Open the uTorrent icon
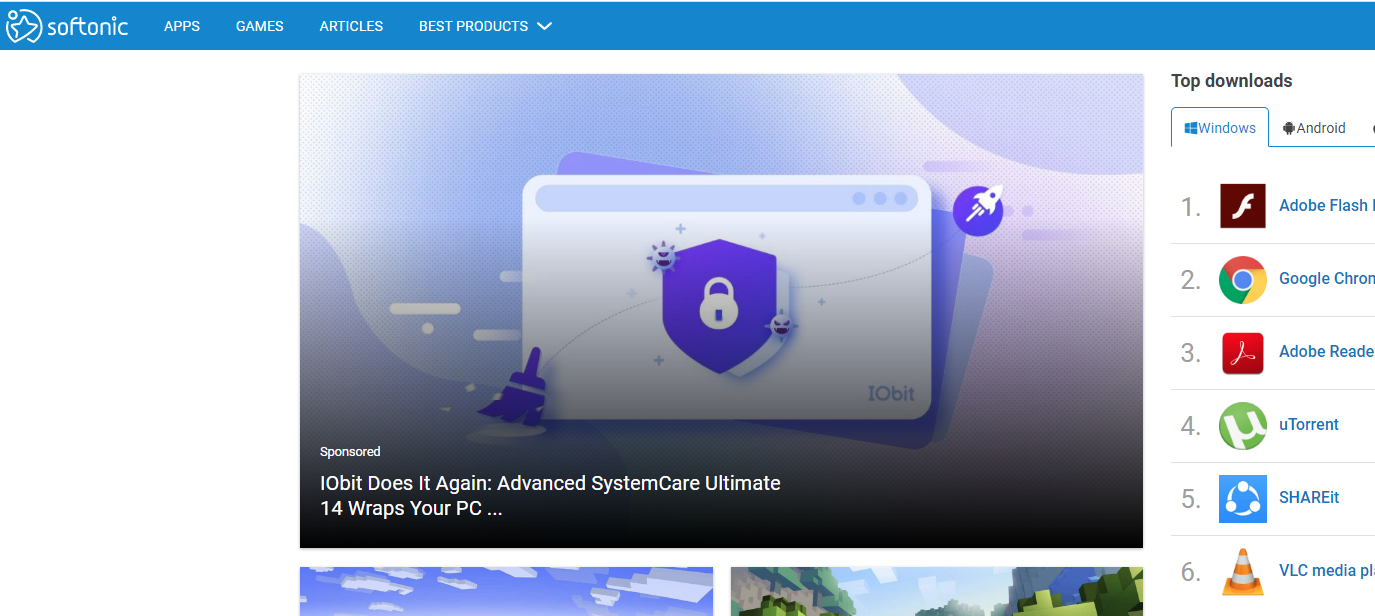The image size is (1375, 616). pos(1242,426)
